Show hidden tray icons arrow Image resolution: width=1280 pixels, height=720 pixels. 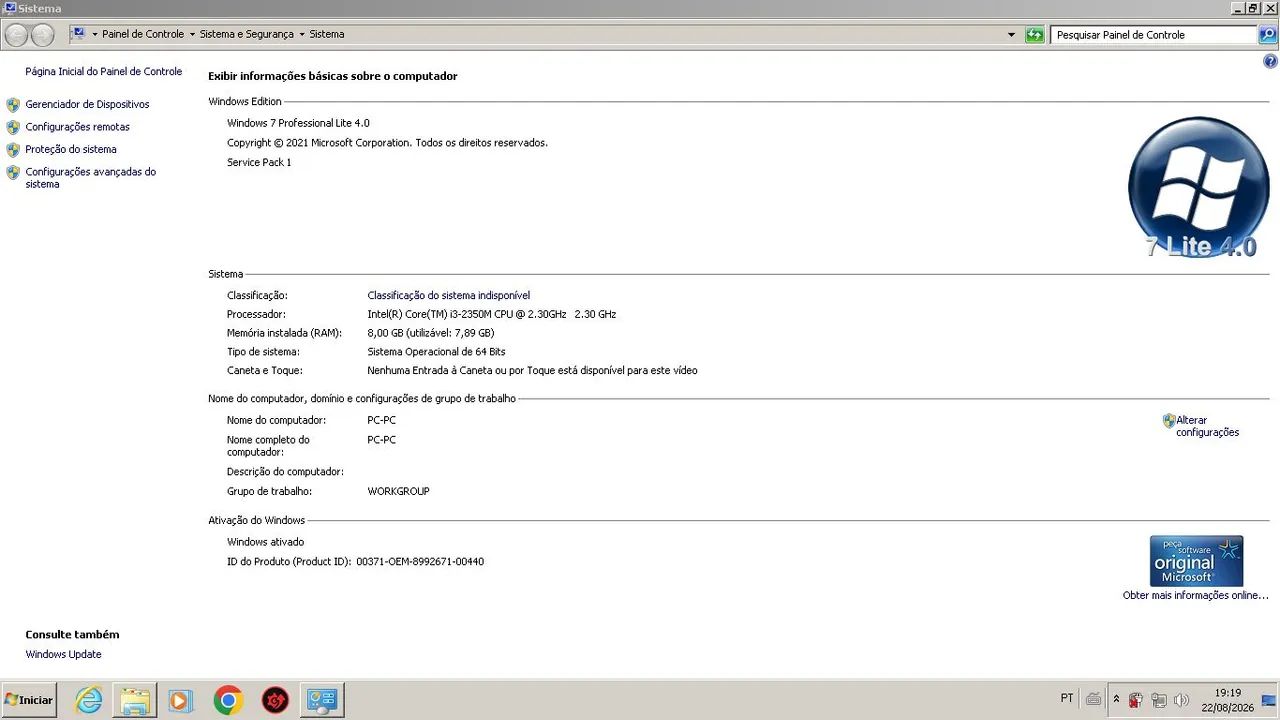pos(1116,699)
